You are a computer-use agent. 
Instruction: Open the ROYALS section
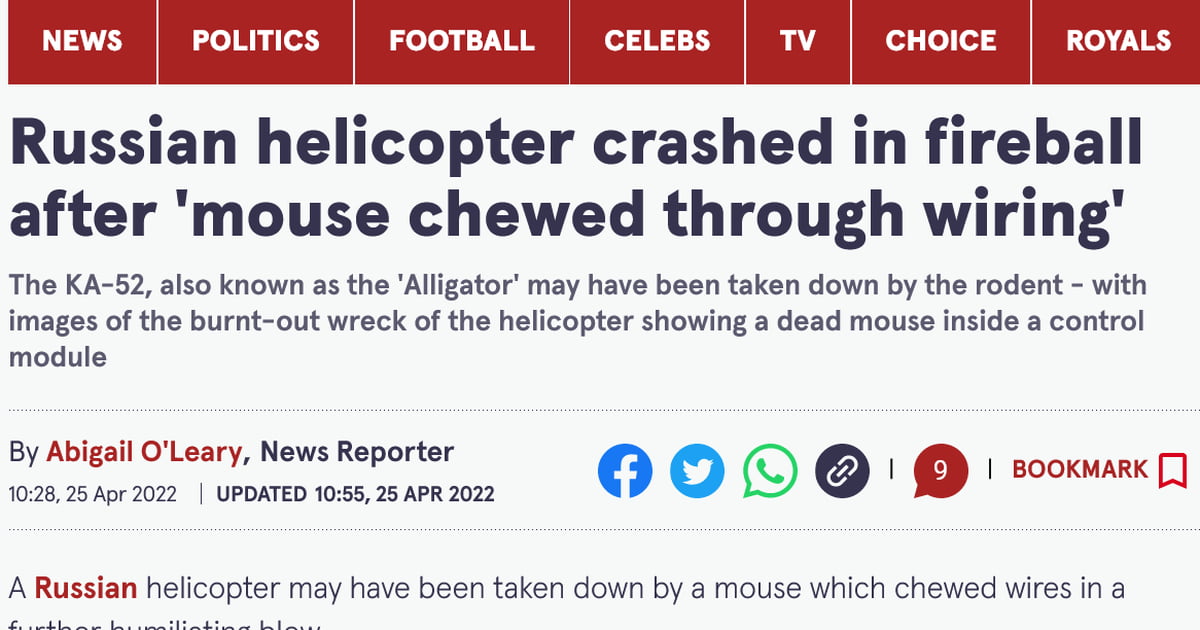coord(1120,41)
